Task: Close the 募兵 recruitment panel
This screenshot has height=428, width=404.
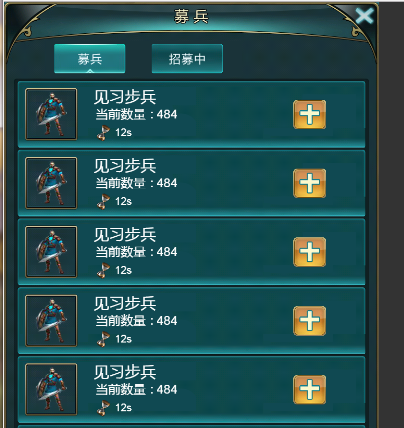Action: [x=364, y=16]
